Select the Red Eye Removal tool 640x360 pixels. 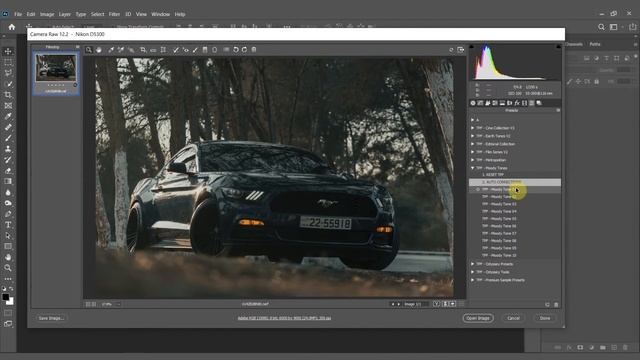point(186,50)
